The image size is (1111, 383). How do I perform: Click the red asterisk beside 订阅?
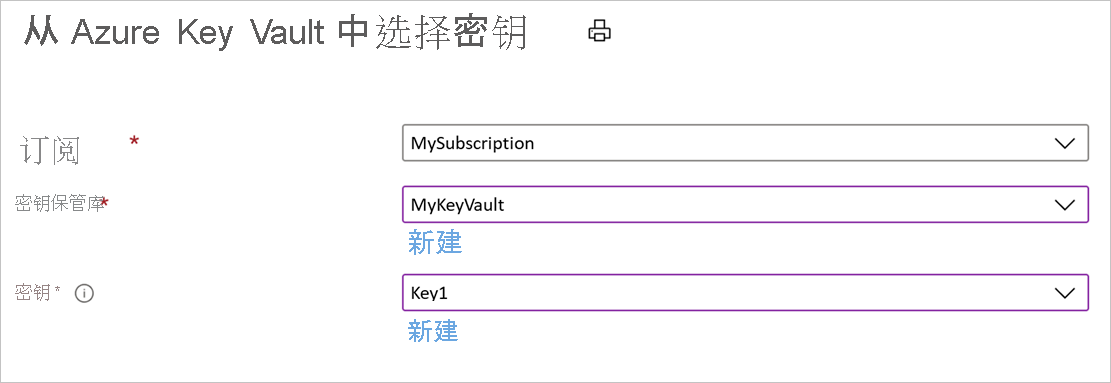coord(134,142)
